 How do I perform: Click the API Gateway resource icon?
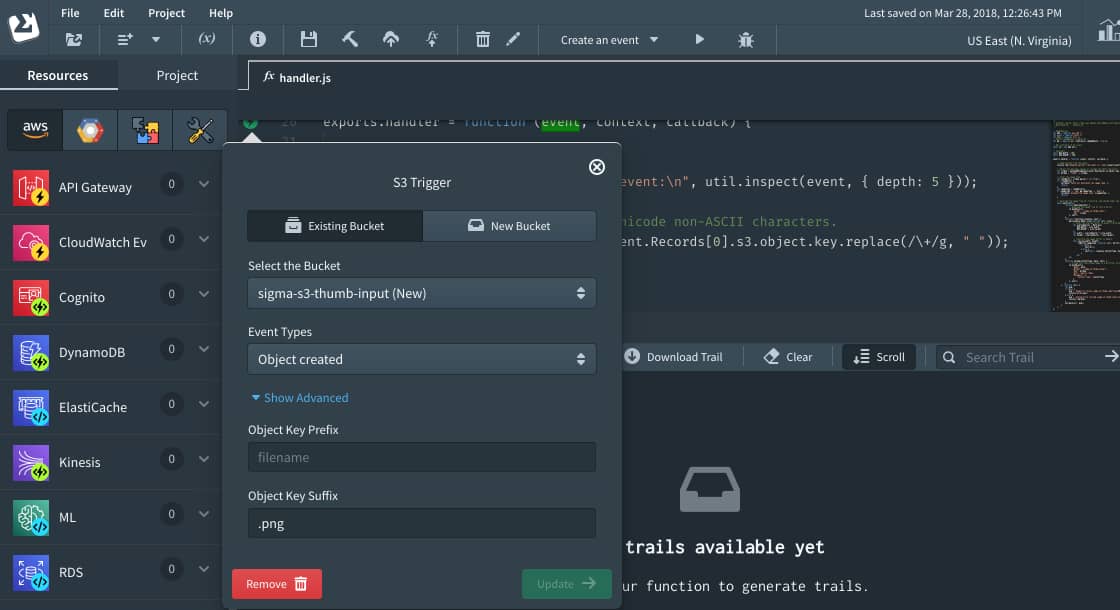31,187
